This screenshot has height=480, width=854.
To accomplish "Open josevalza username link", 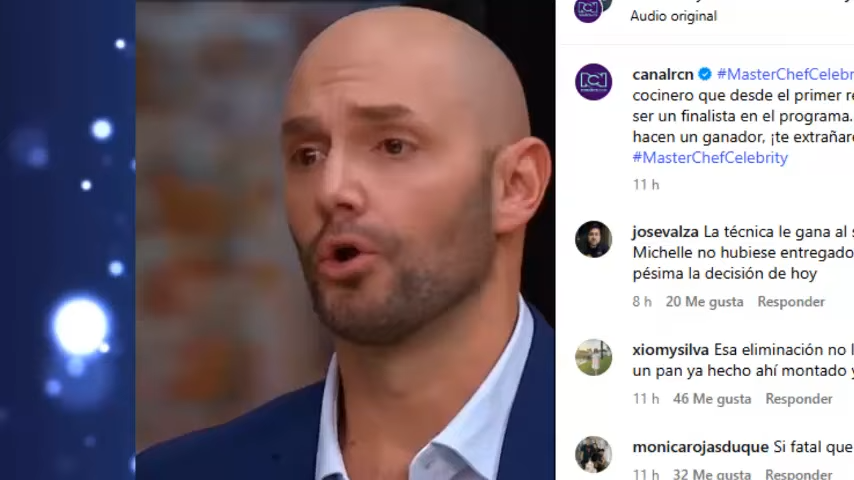I will click(665, 232).
